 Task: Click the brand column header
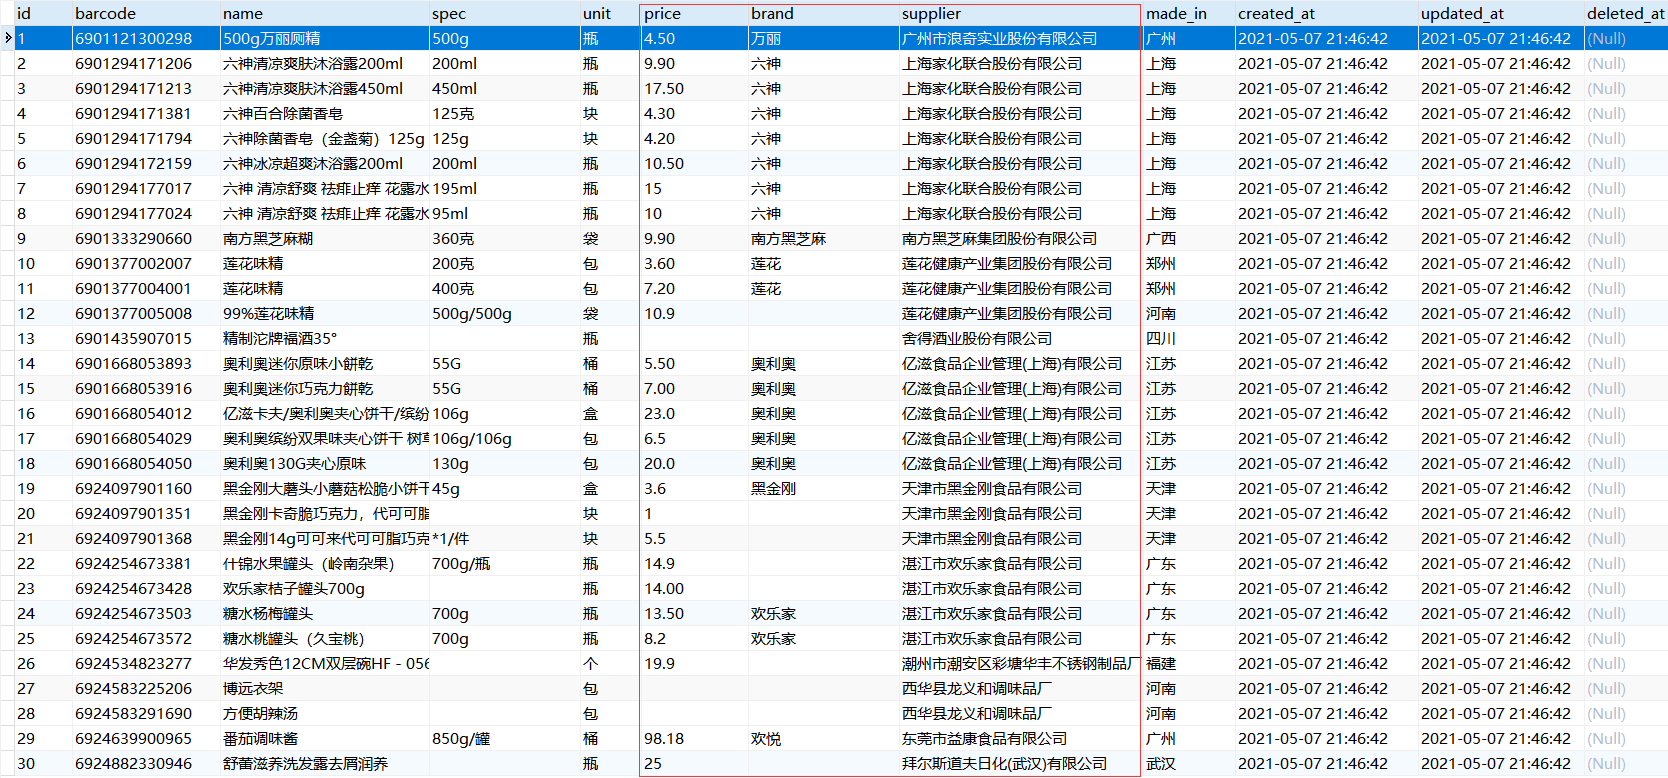click(x=823, y=13)
